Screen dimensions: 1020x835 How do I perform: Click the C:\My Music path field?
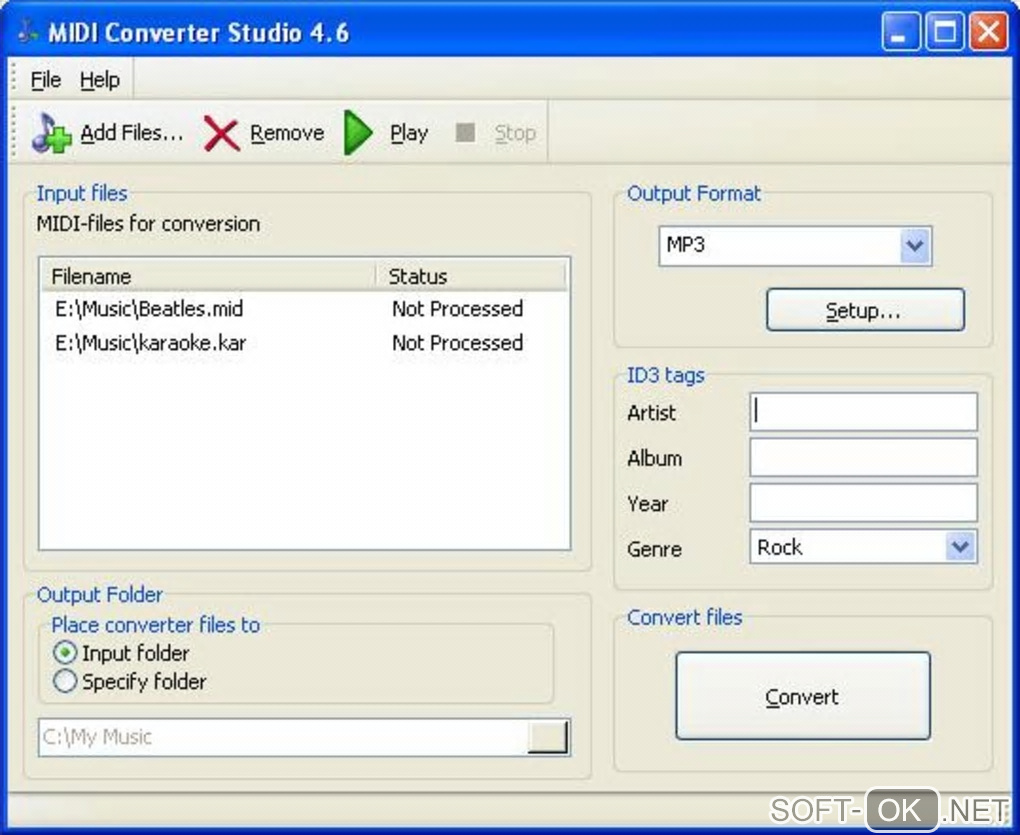[283, 737]
